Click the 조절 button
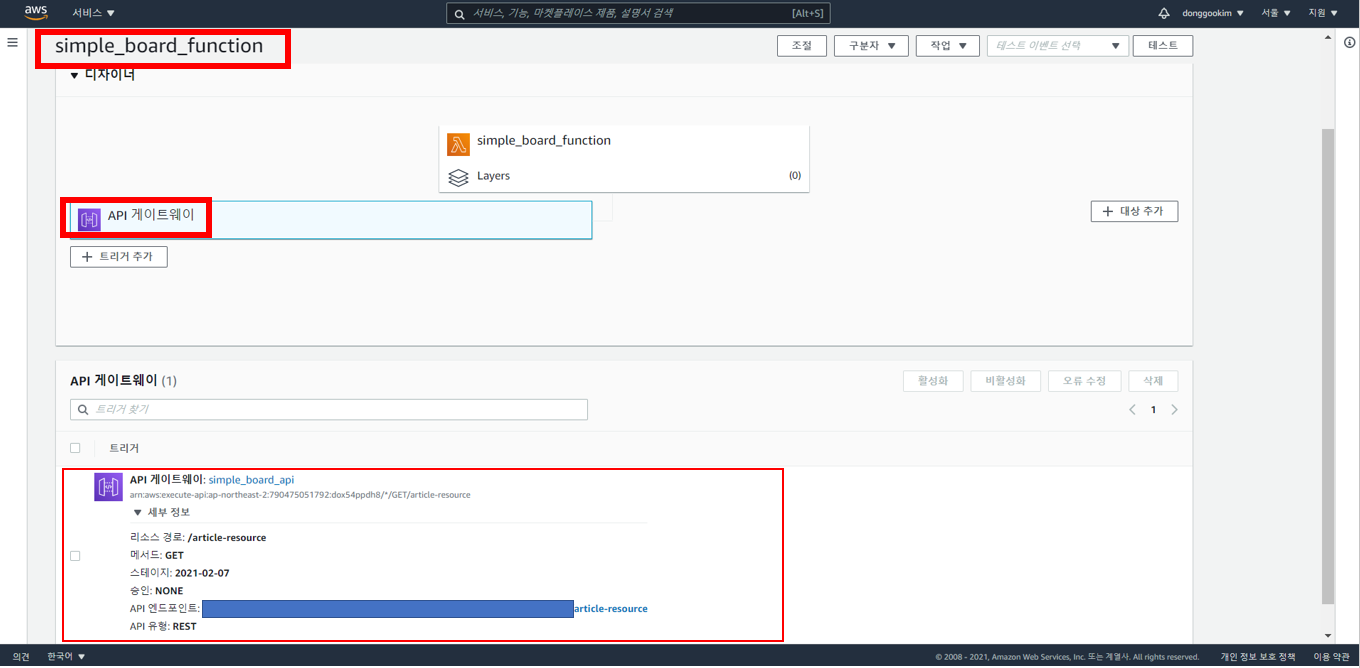The image size is (1360, 668). click(x=801, y=46)
